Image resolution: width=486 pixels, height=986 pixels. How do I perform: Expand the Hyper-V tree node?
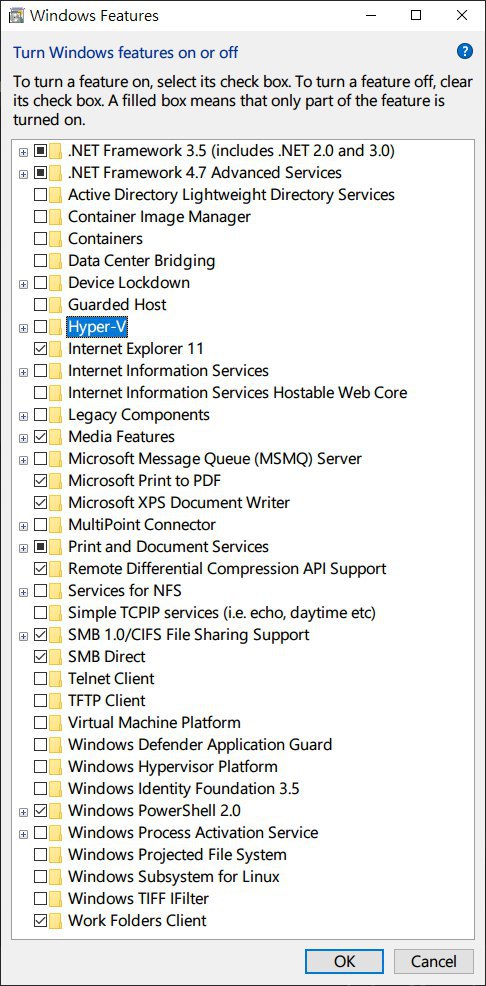pyautogui.click(x=23, y=328)
